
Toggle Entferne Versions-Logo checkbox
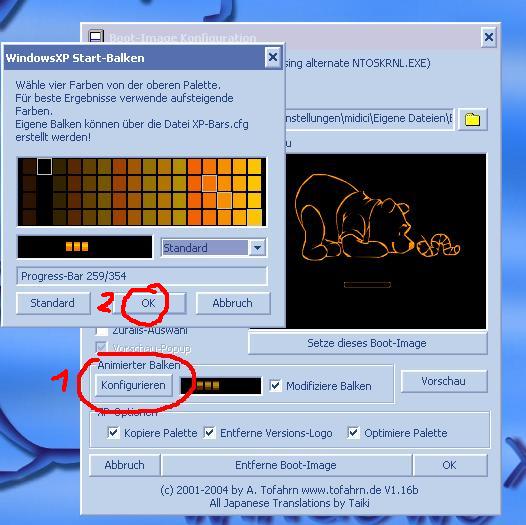click(x=209, y=432)
